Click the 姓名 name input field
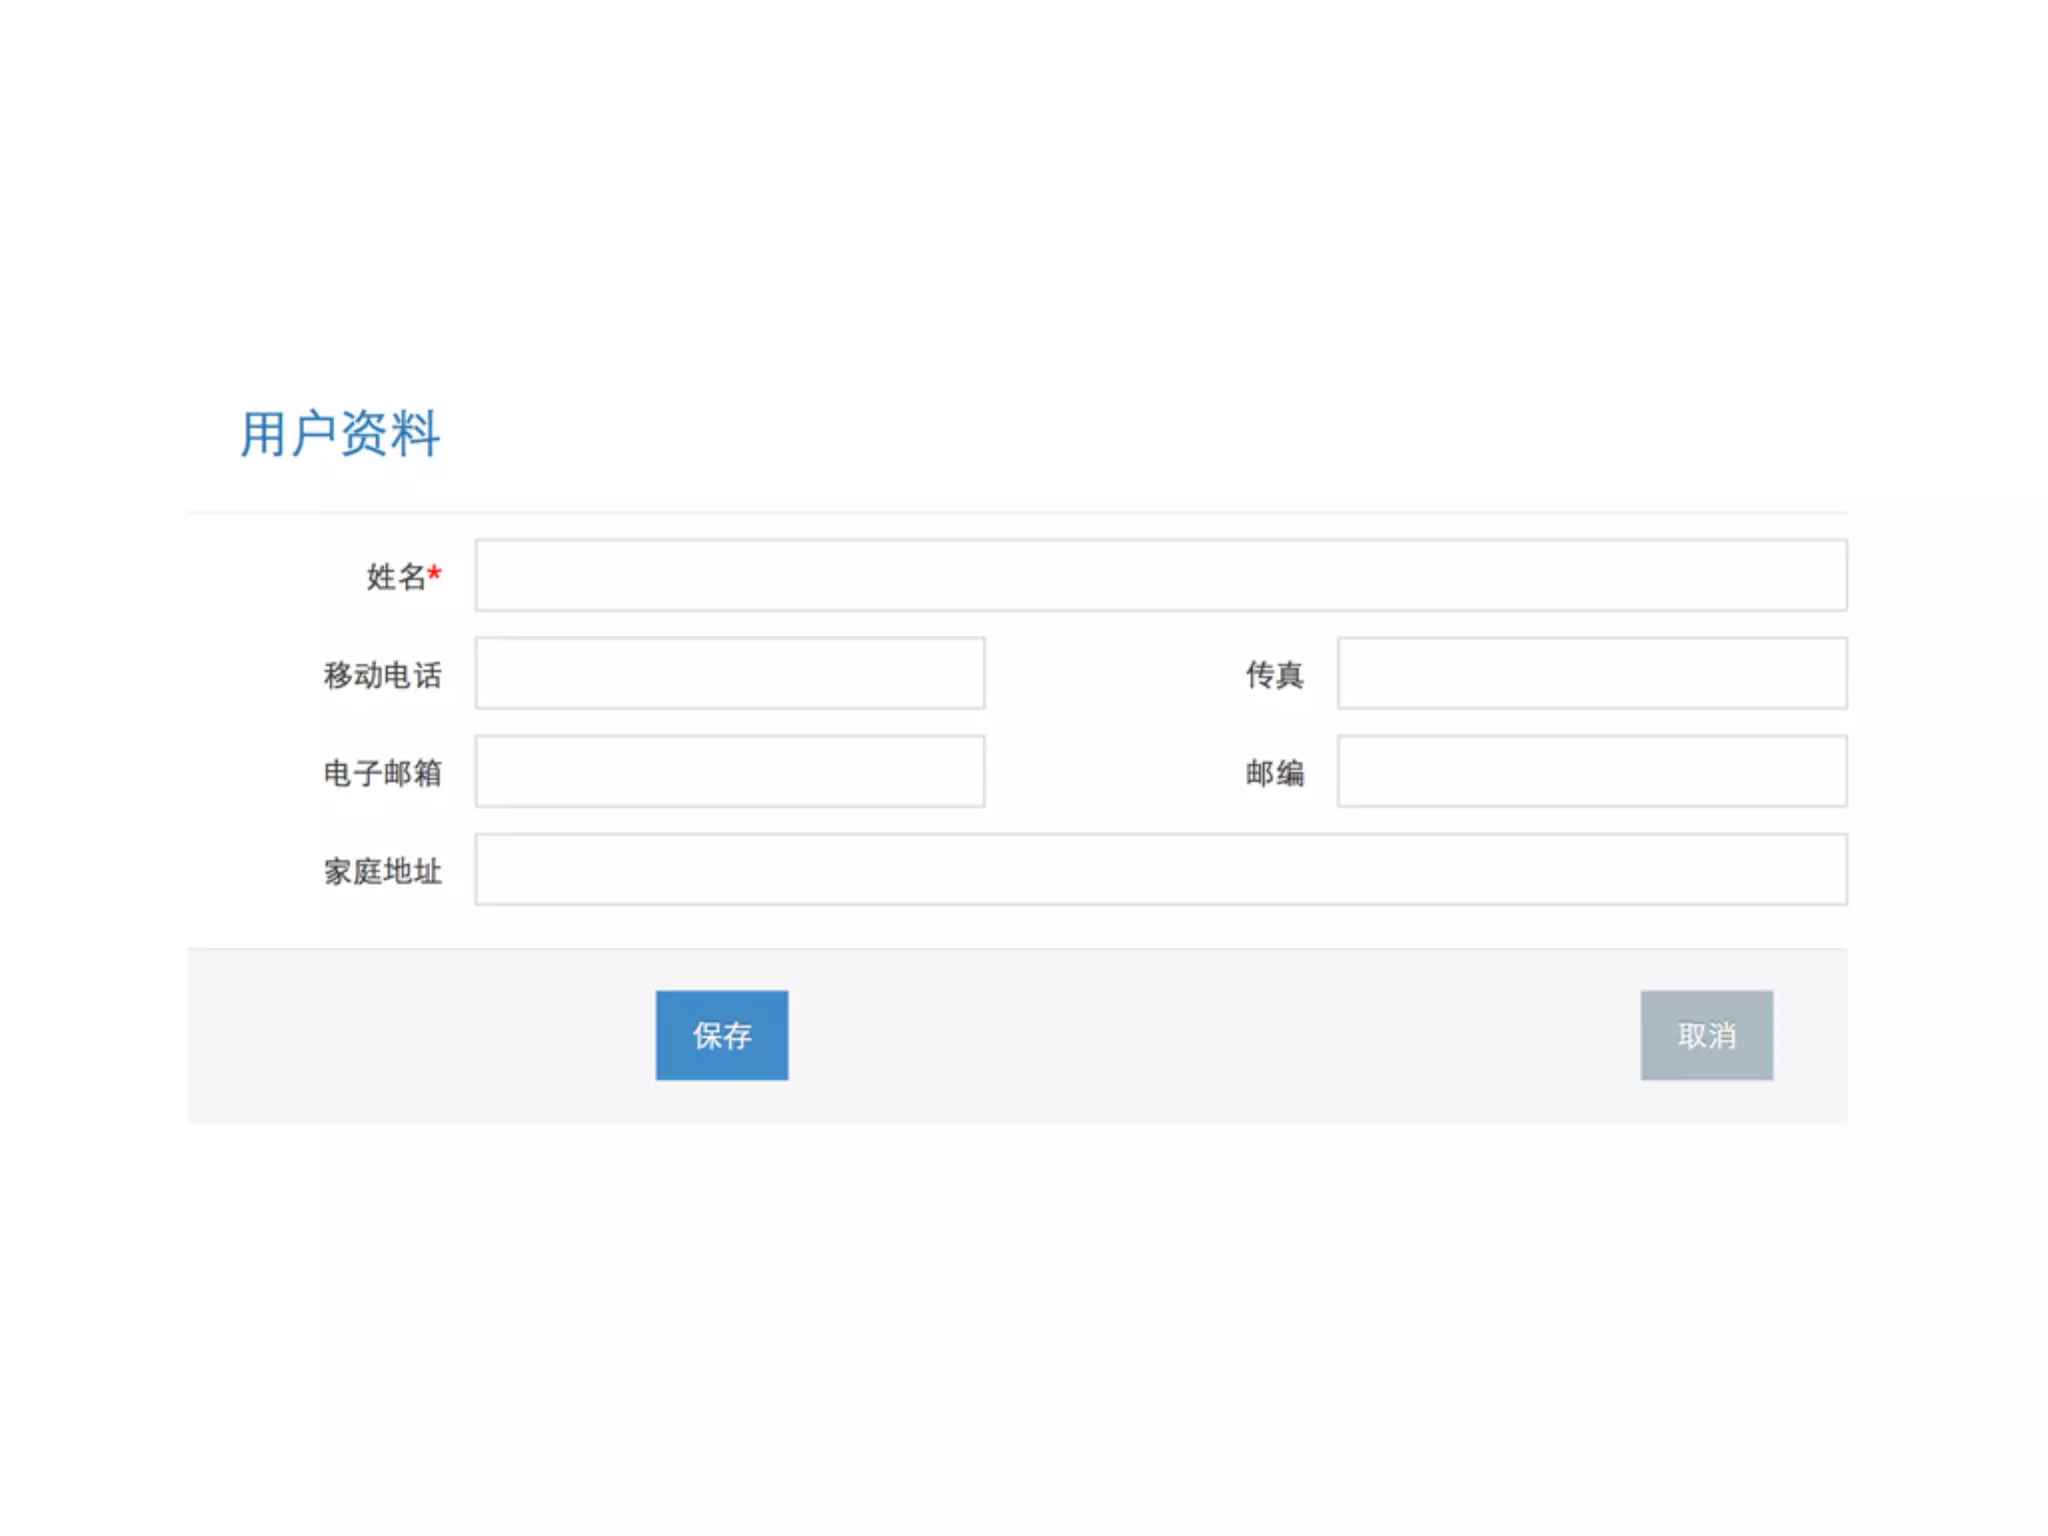The image size is (2048, 1536). (1160, 575)
